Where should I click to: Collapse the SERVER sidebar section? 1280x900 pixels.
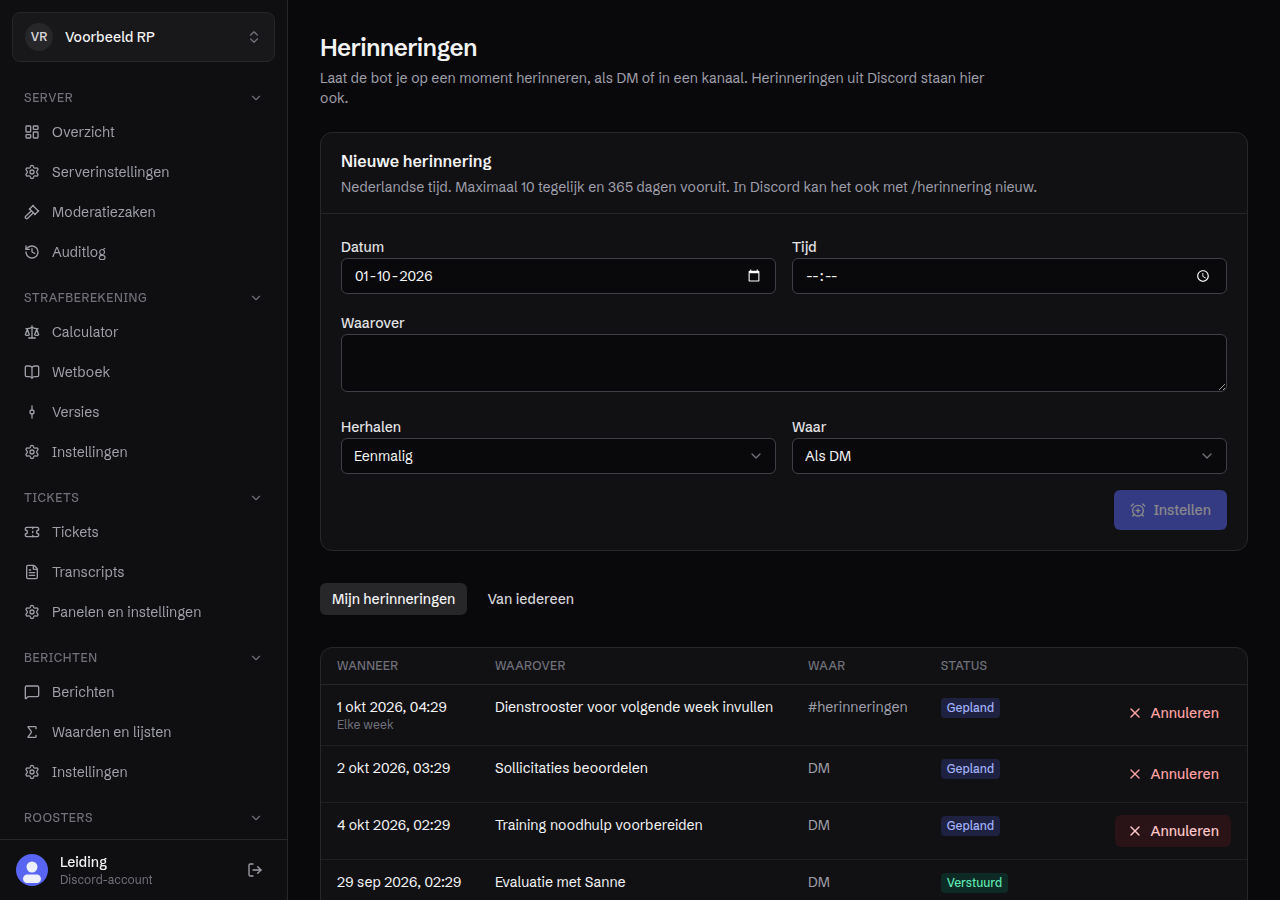click(x=256, y=98)
